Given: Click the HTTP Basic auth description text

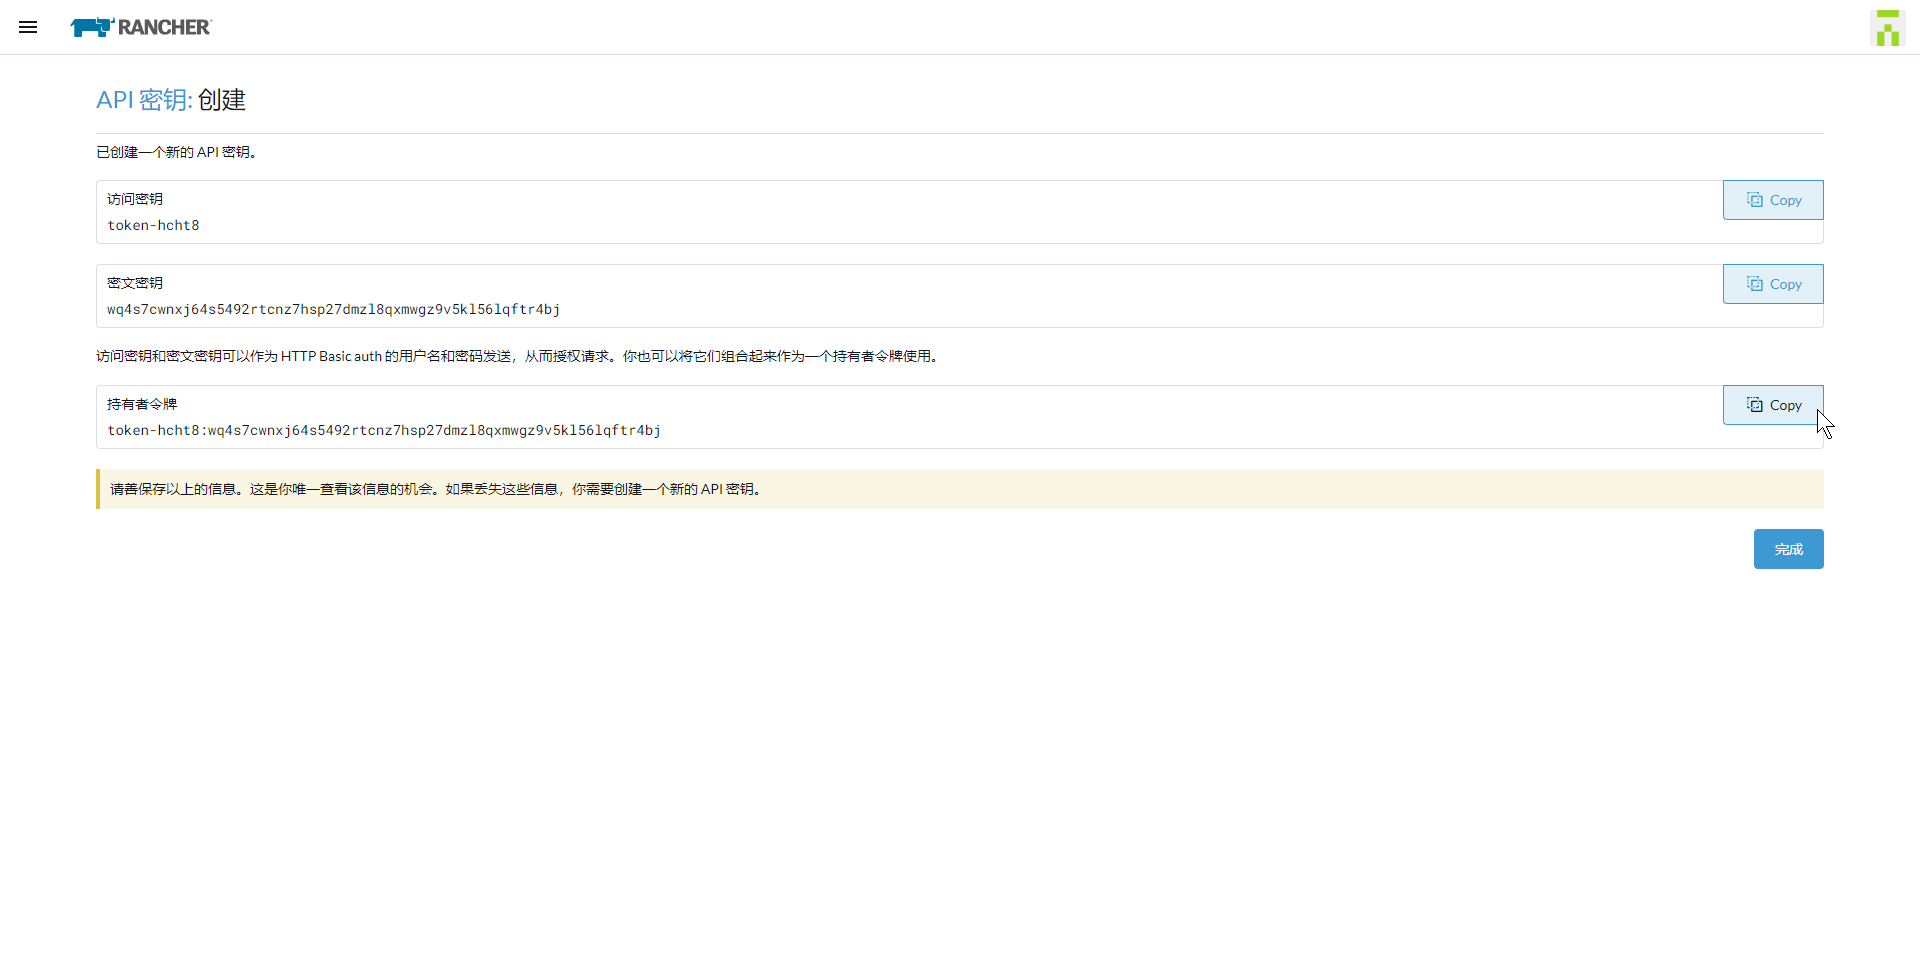Looking at the screenshot, I should click(518, 356).
